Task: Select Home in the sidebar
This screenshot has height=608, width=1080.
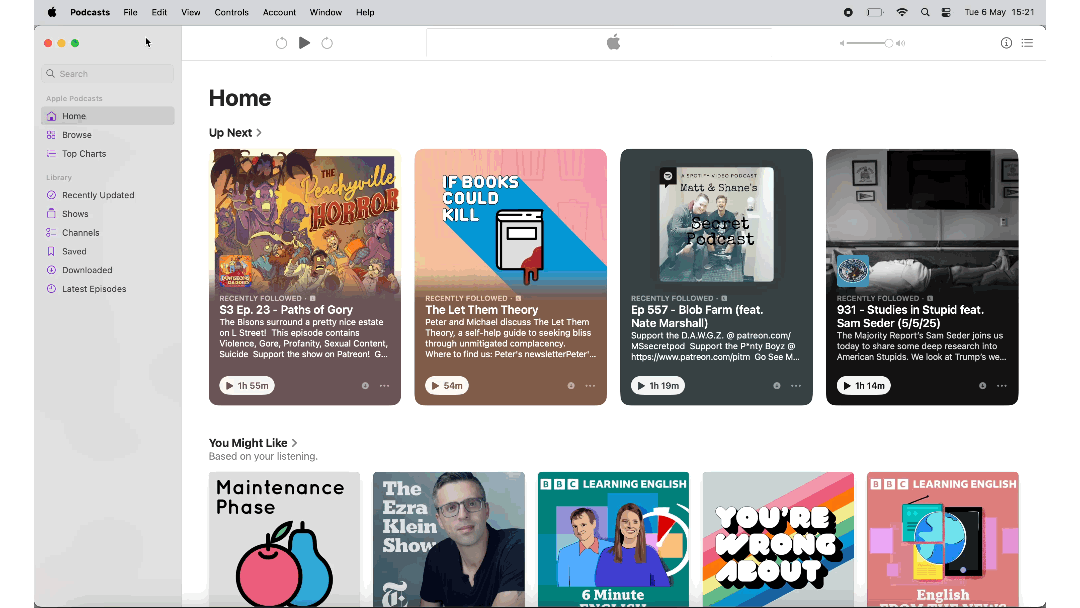Action: 107,116
